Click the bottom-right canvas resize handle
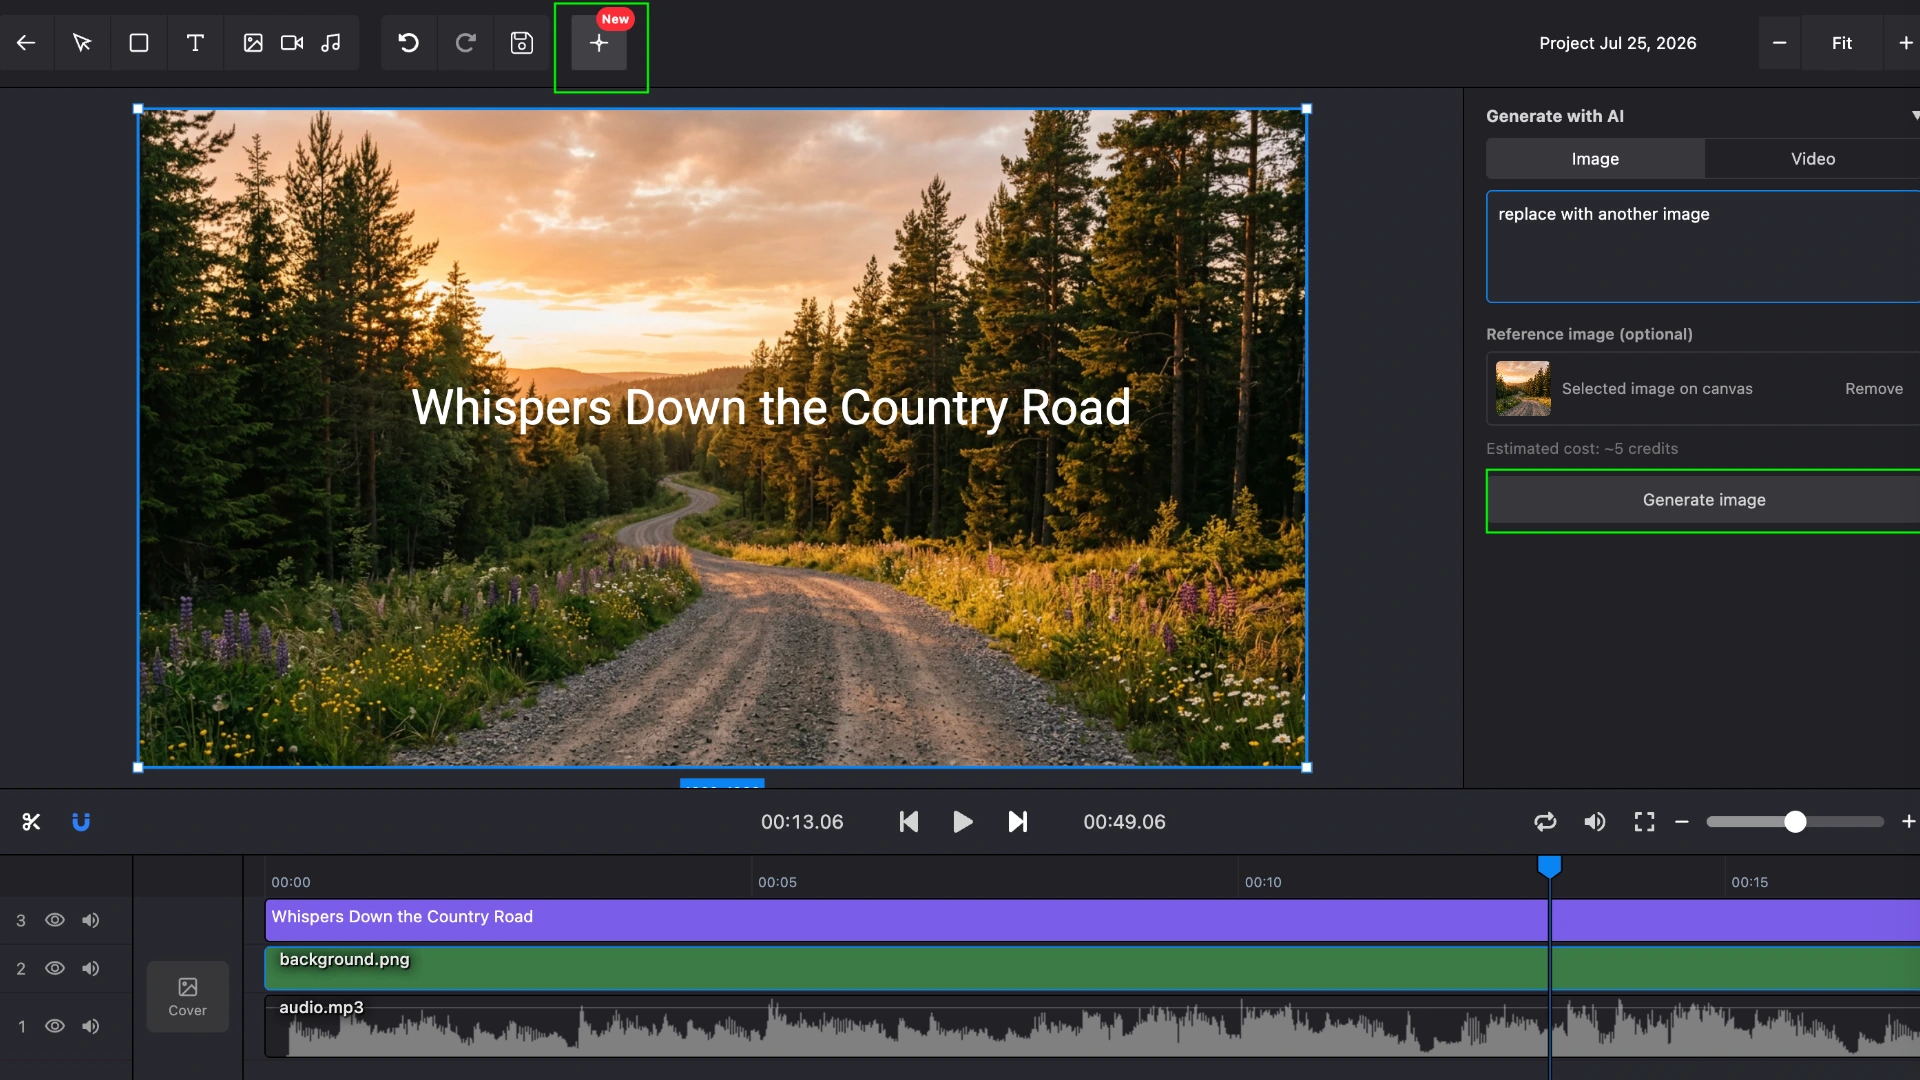This screenshot has width=1920, height=1080. coord(1306,768)
